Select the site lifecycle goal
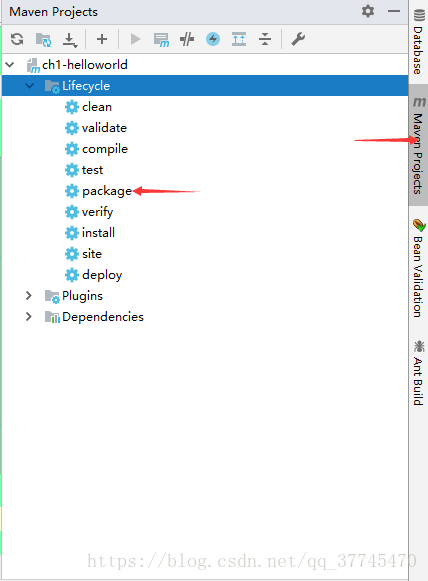 click(92, 254)
